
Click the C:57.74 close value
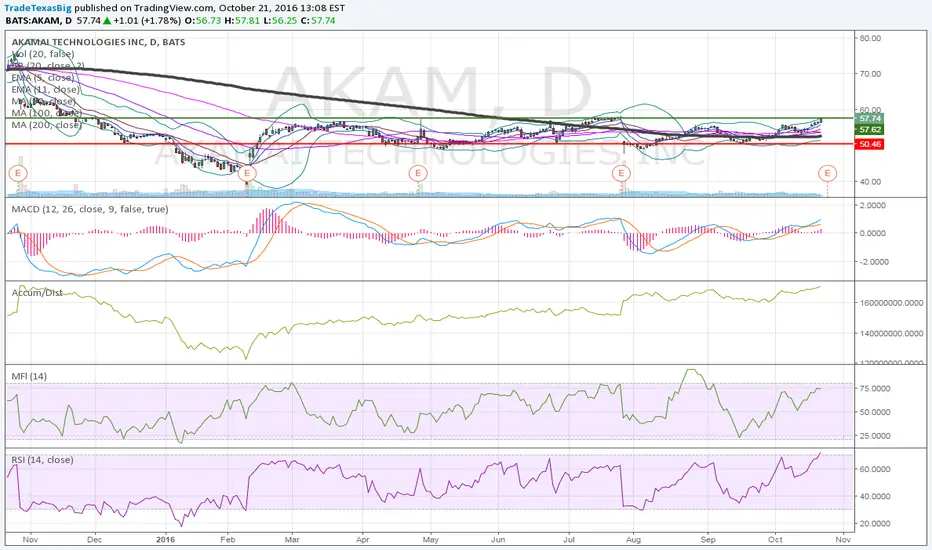pyautogui.click(x=317, y=21)
